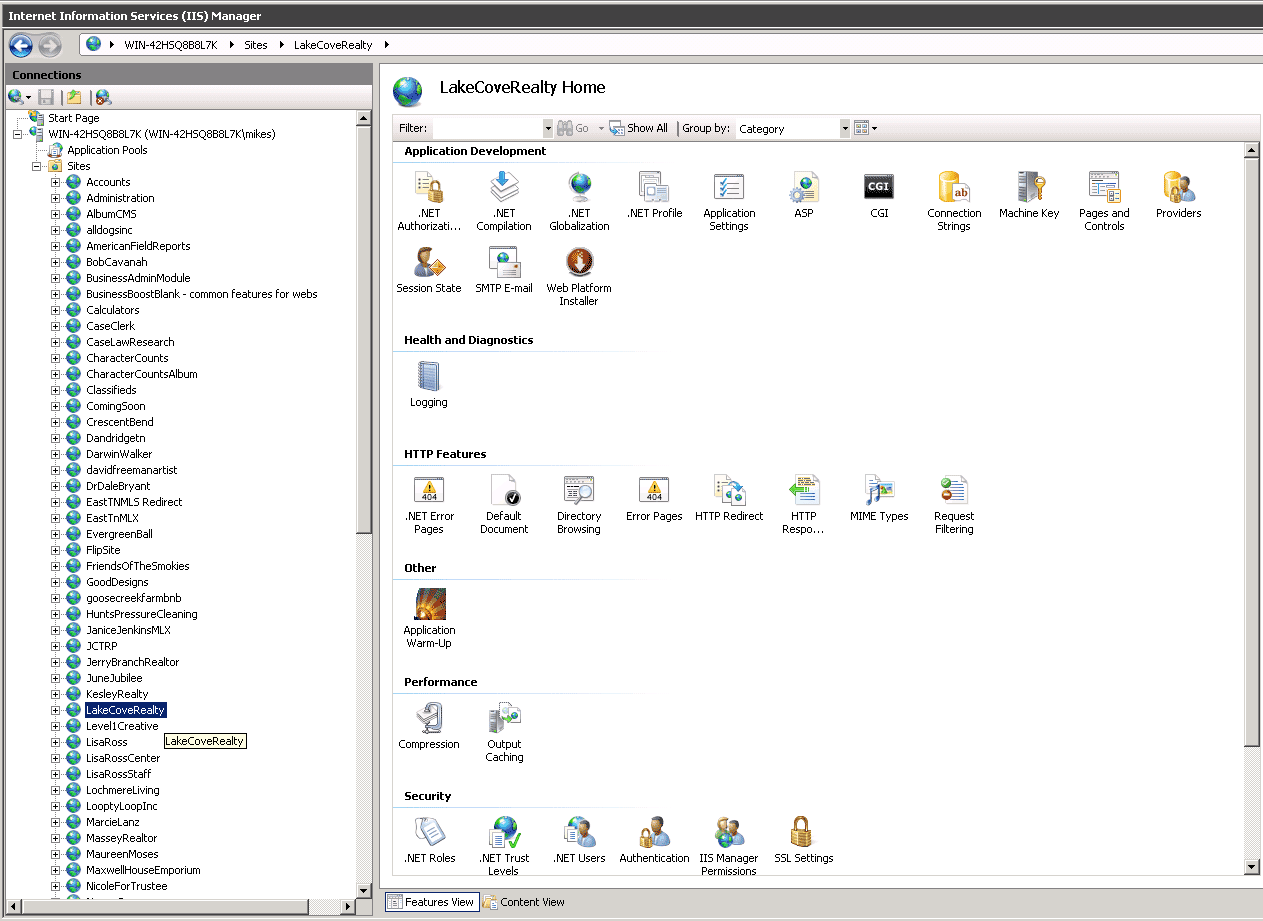
Task: Expand the AlbumCMS site node
Action: pyautogui.click(x=56, y=214)
